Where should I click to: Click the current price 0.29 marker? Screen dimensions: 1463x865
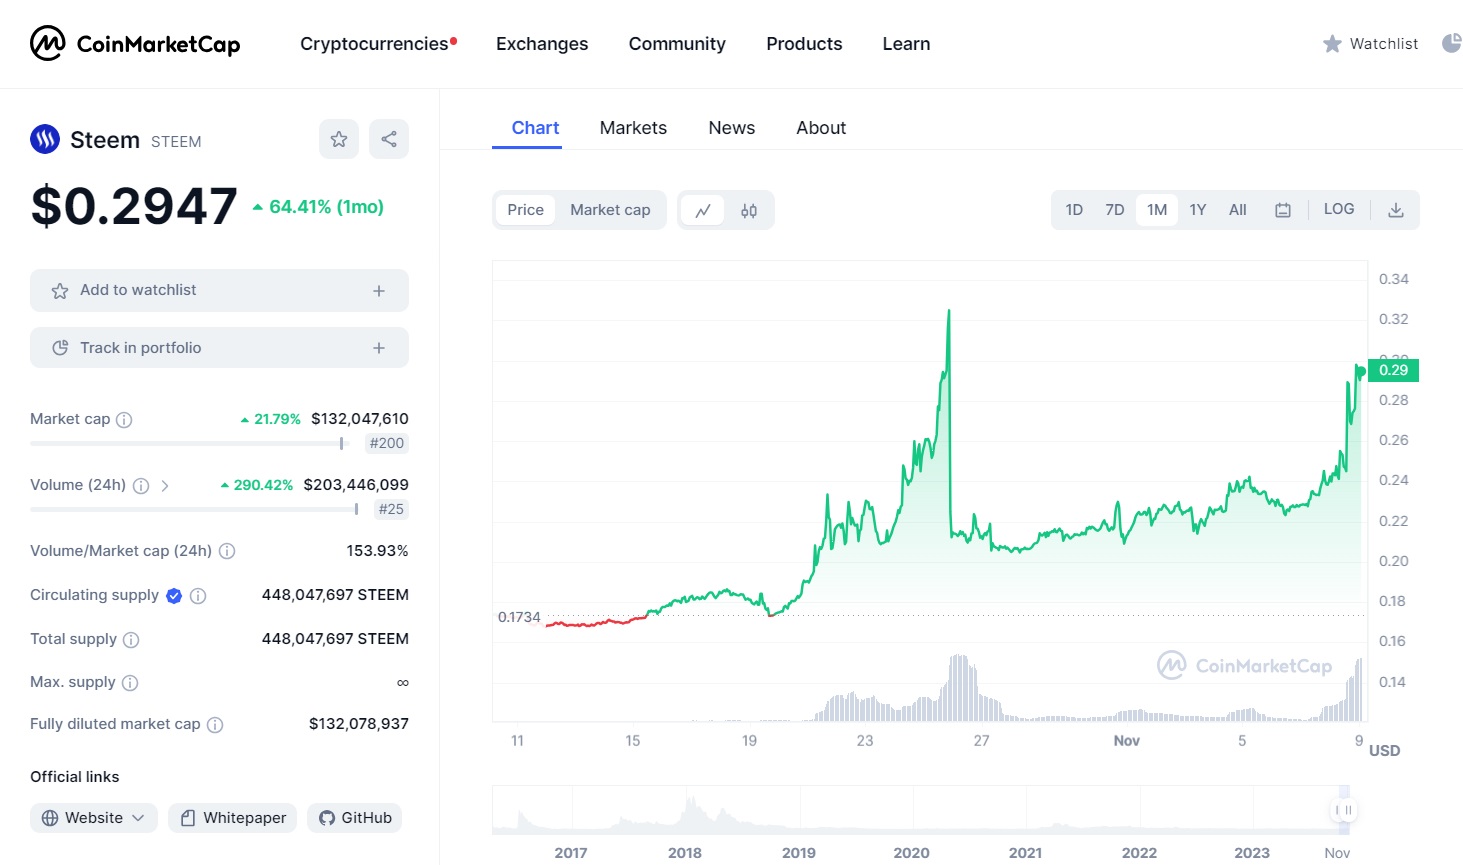coord(1393,370)
